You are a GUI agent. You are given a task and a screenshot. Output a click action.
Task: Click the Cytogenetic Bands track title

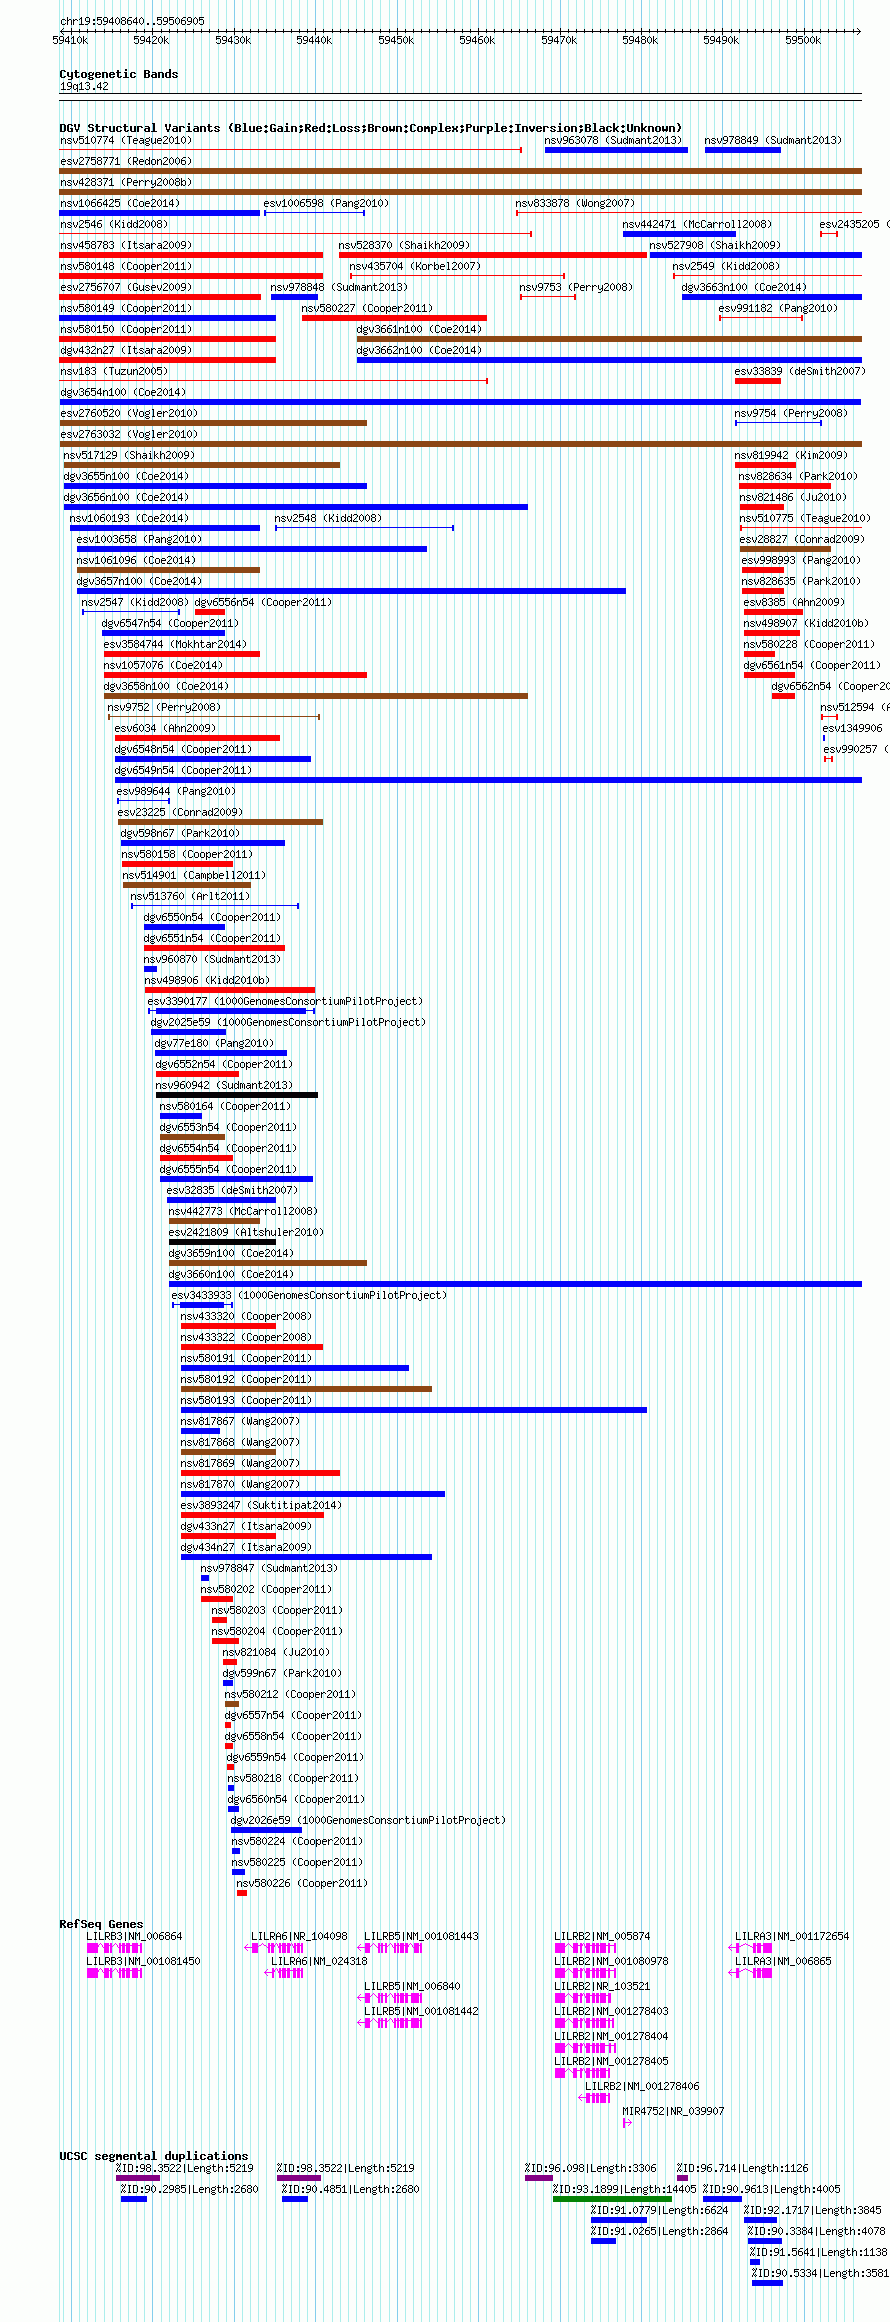[x=119, y=74]
